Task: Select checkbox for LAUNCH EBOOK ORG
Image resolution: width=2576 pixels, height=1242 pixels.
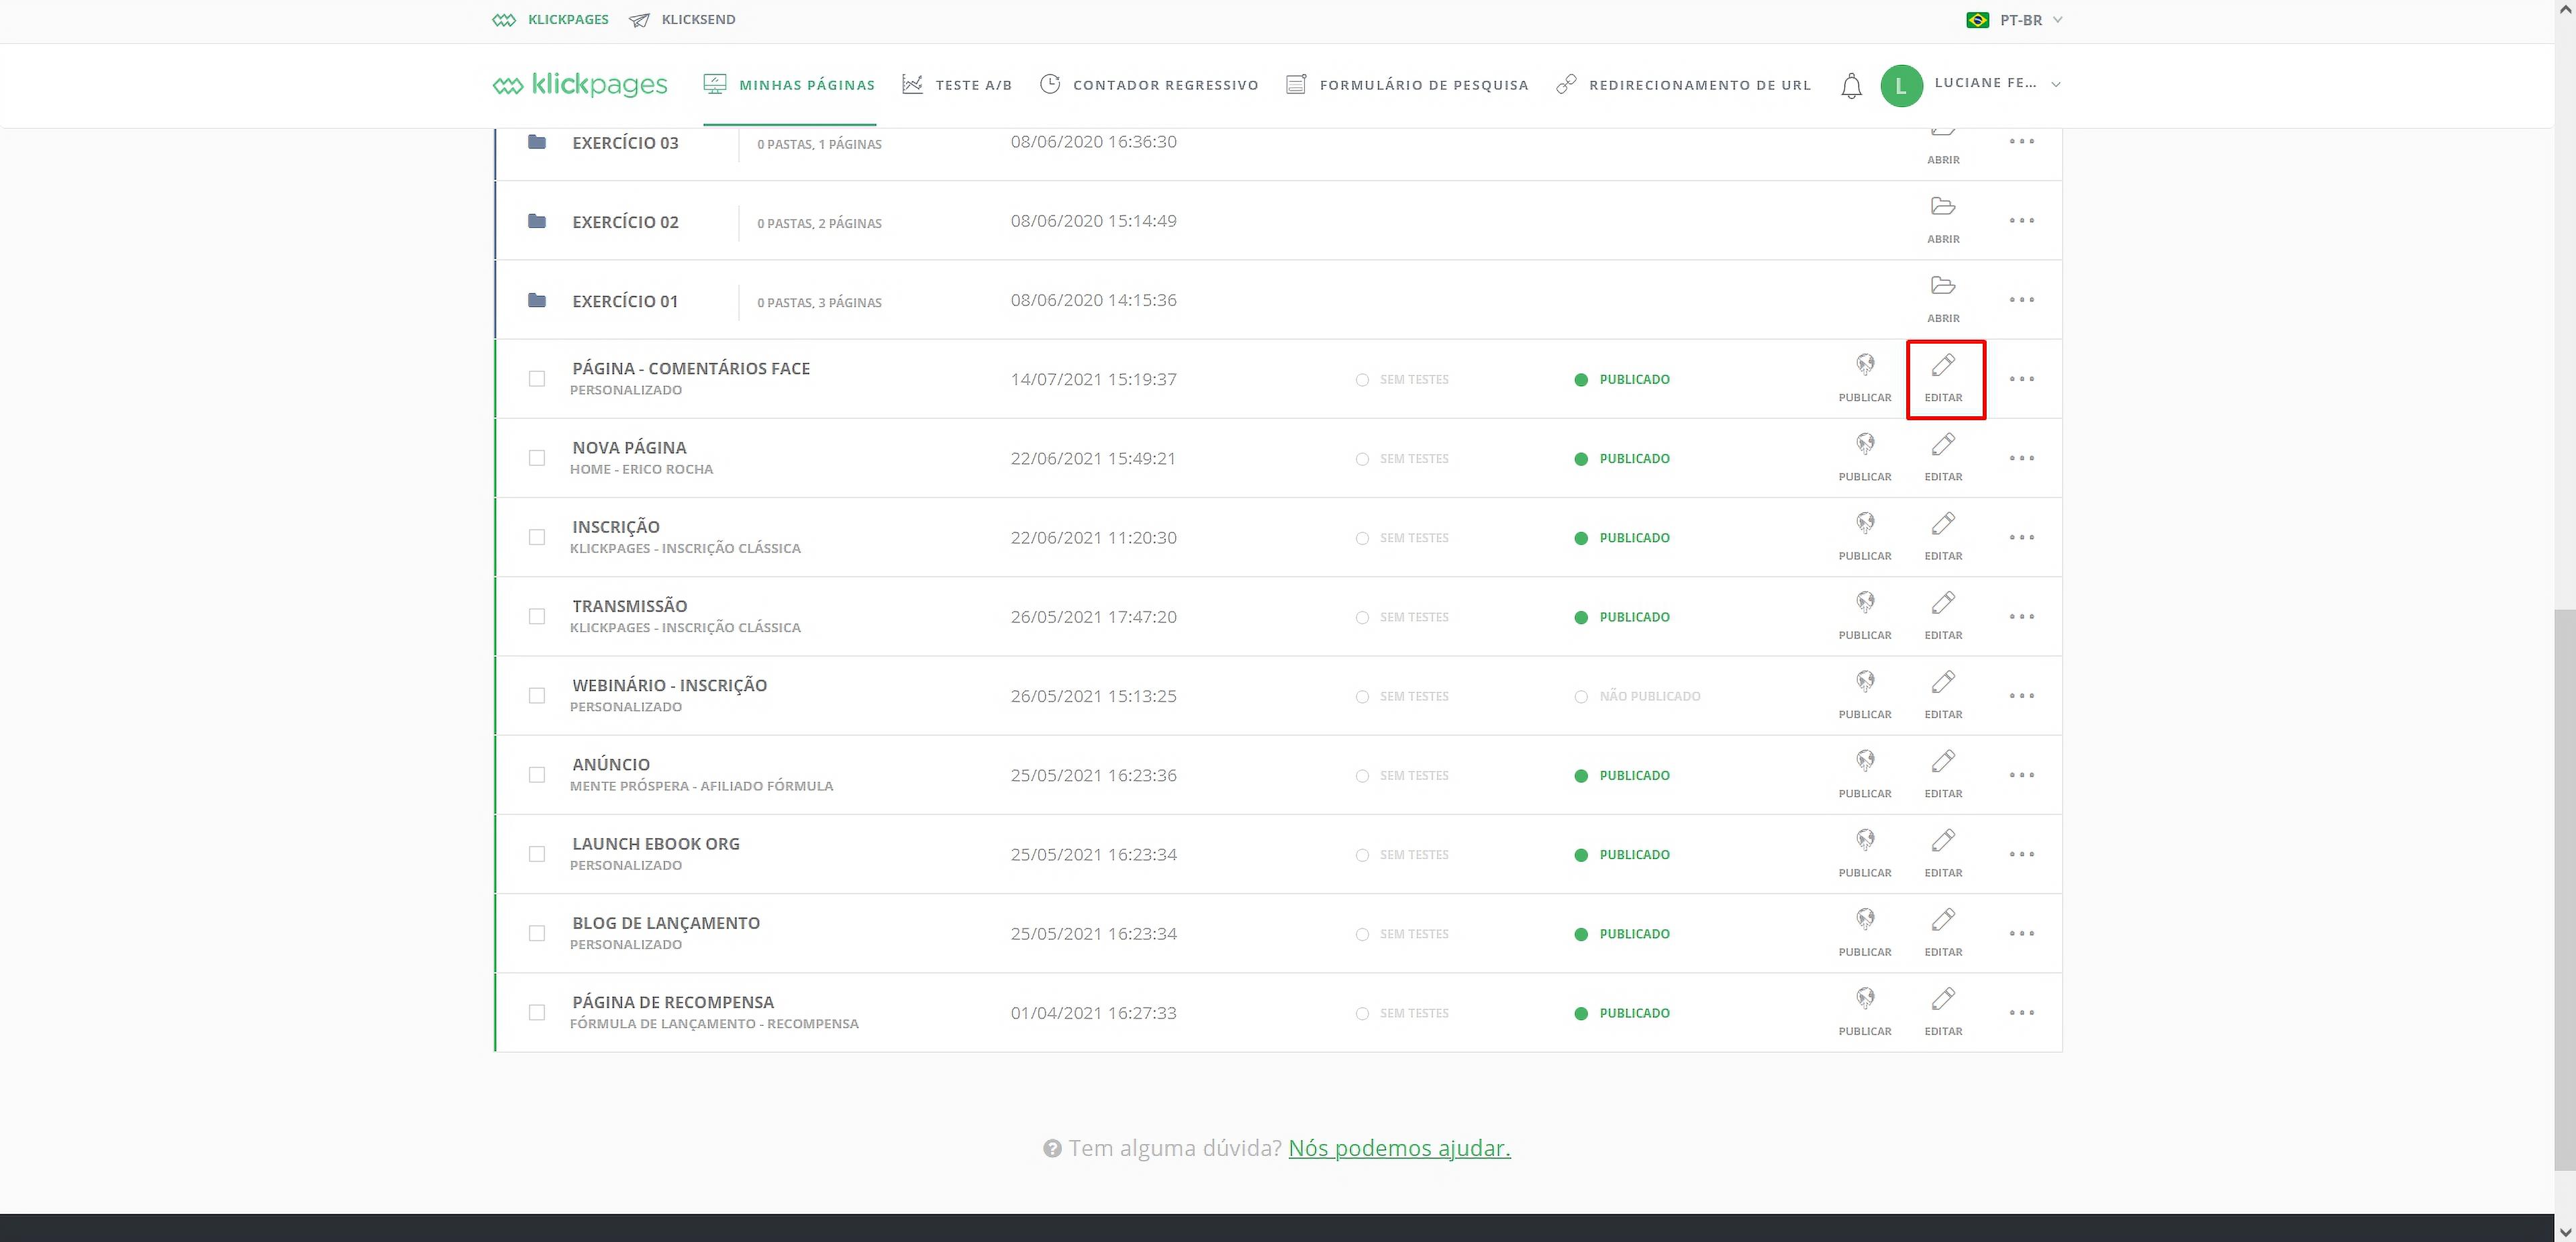Action: pyautogui.click(x=537, y=854)
